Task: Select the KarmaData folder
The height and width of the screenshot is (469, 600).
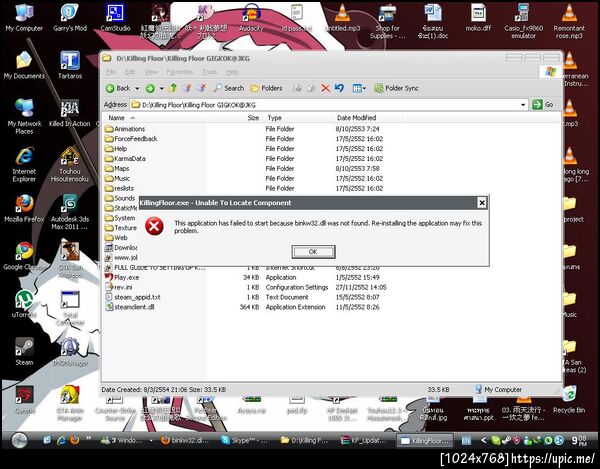Action: coord(126,159)
